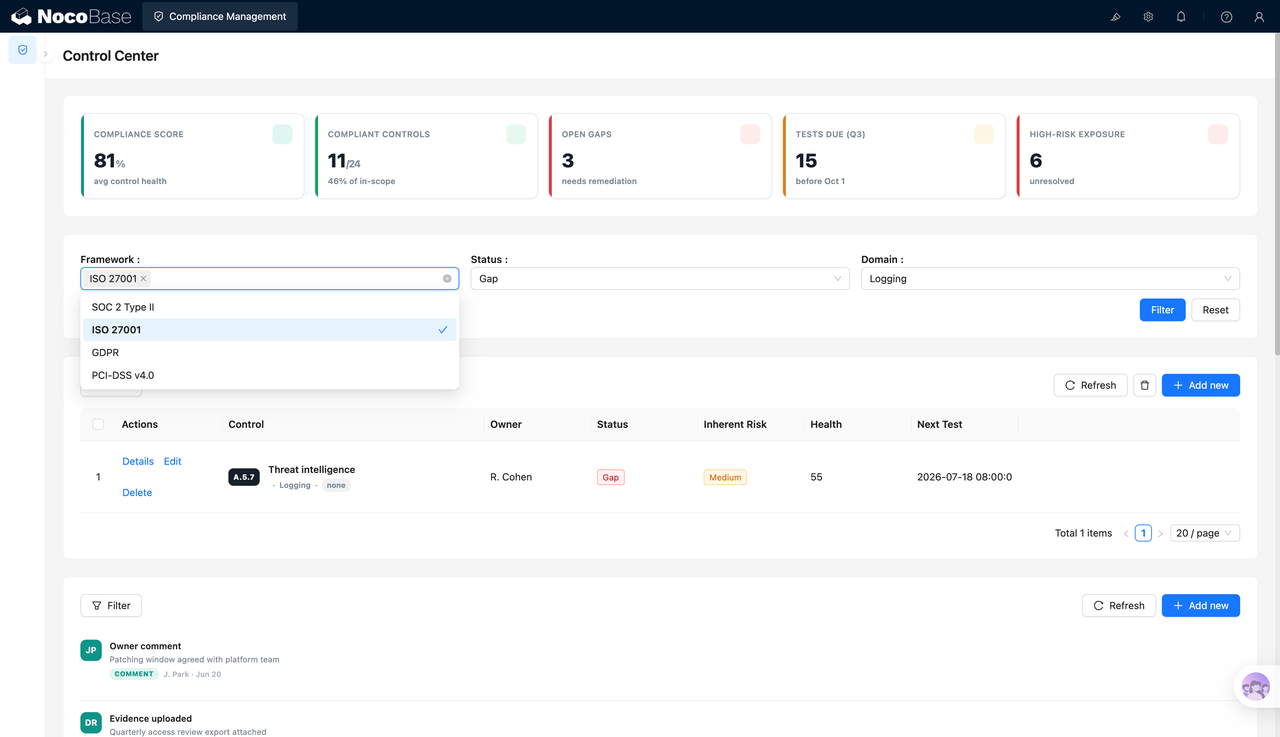Click the shield icon in the left sidebar
Viewport: 1280px width, 737px height.
tap(23, 50)
